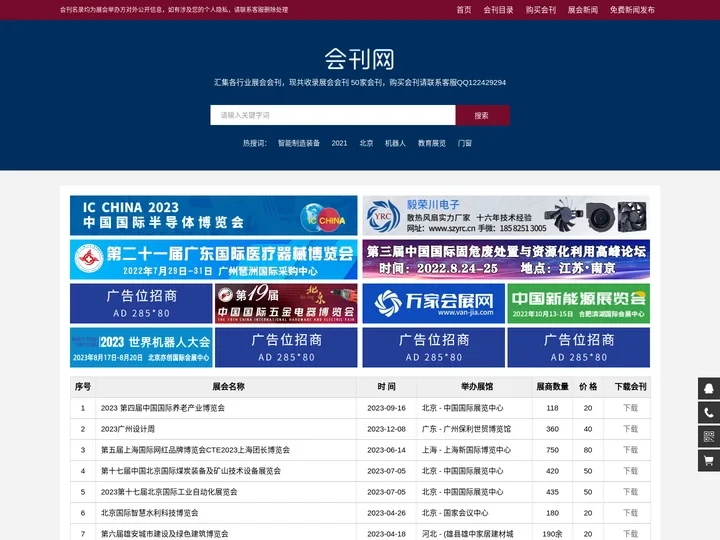Open the 中国新能源展览会 green banner
This screenshot has height=540, width=720.
(x=579, y=304)
